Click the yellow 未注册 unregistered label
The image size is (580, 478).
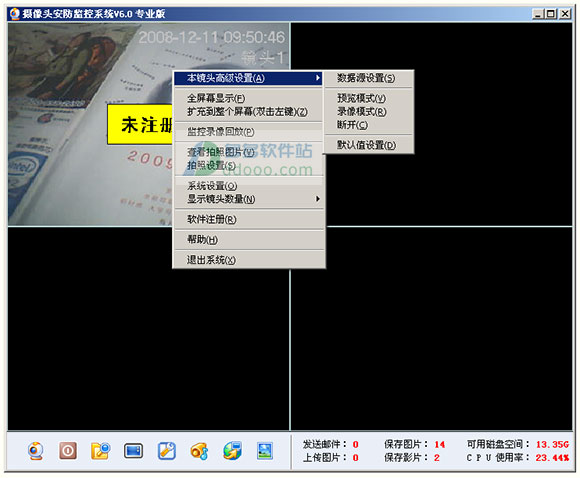point(140,124)
